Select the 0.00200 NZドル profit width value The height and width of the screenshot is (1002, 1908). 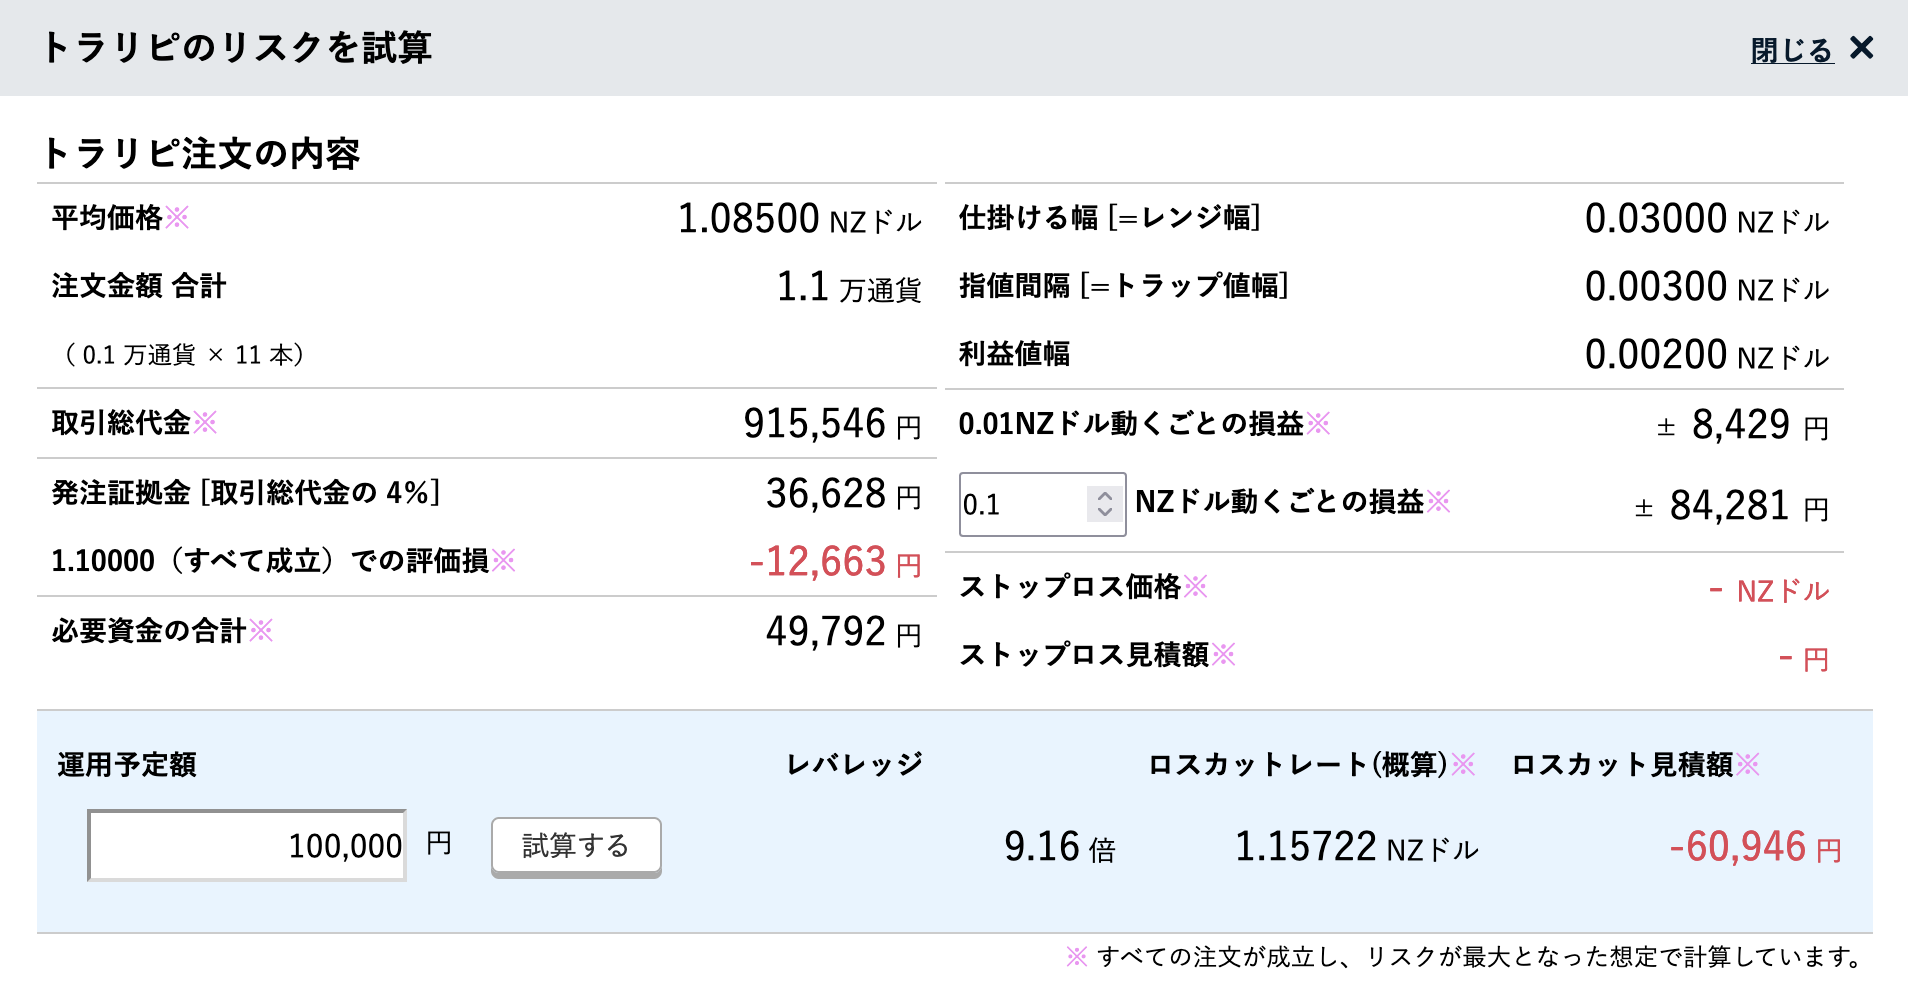pyautogui.click(x=1707, y=355)
